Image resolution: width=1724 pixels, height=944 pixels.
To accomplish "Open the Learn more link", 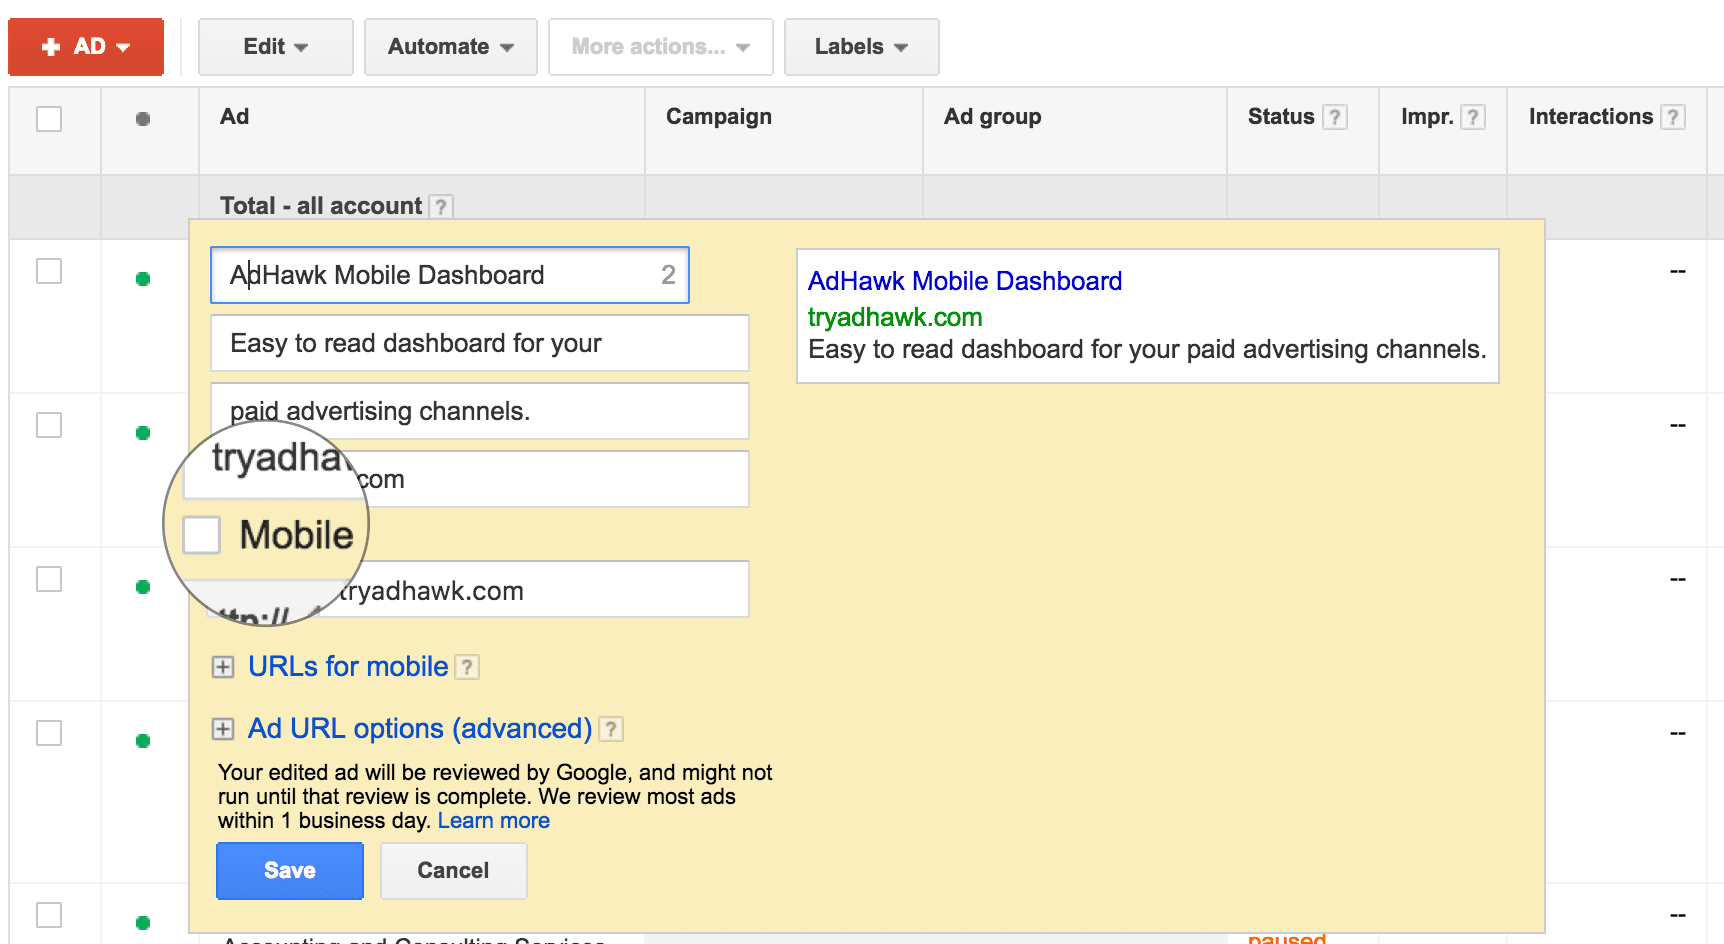I will click(494, 821).
